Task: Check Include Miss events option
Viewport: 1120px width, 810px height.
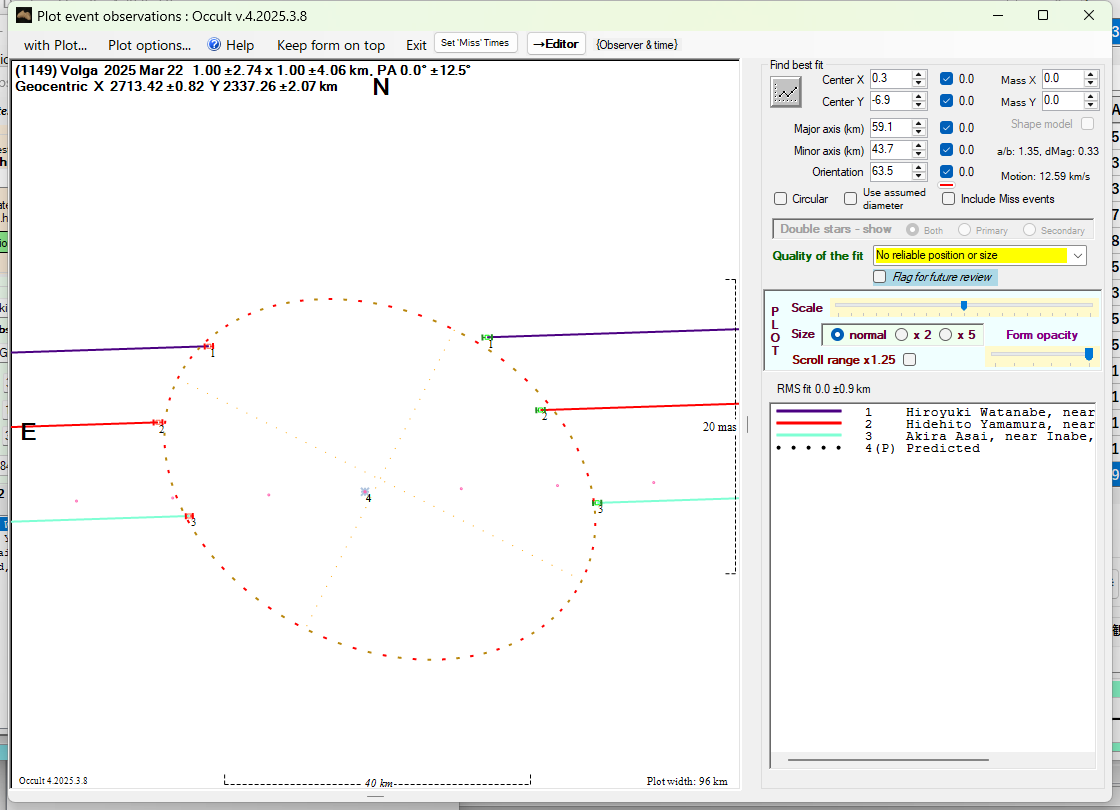Action: (949, 199)
